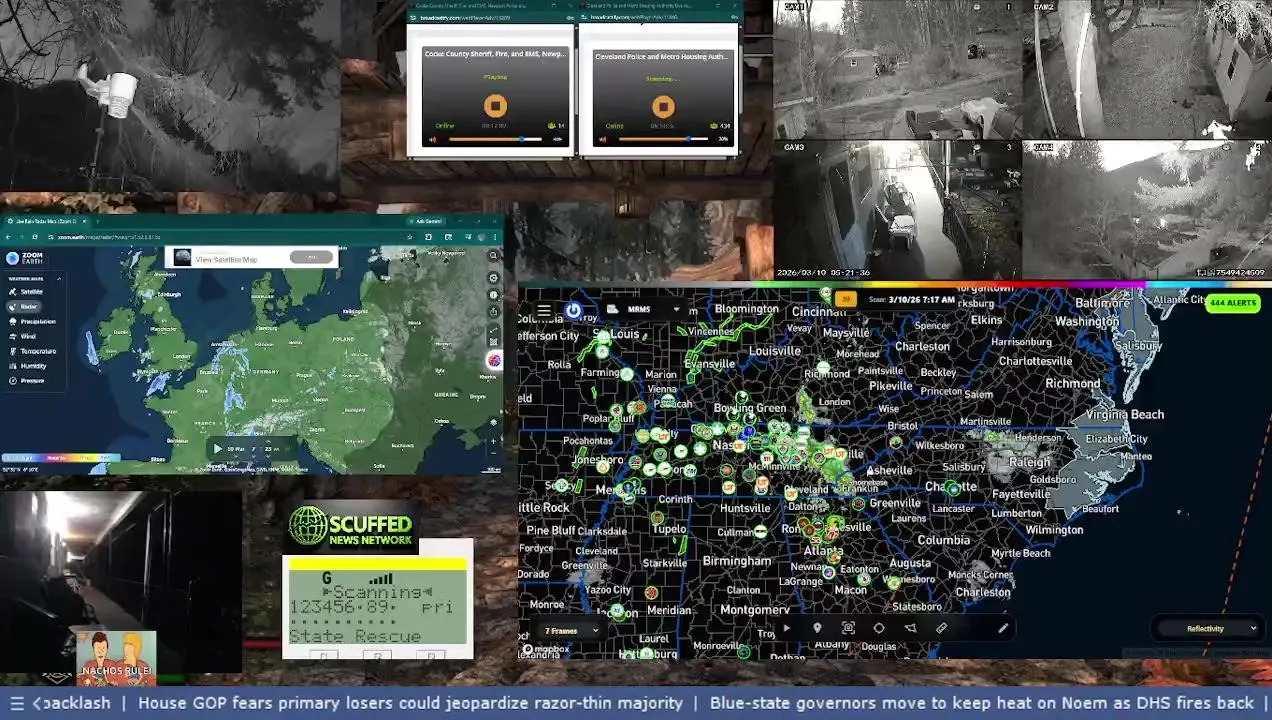Toggle the blue power icon in radar app

(x=573, y=310)
